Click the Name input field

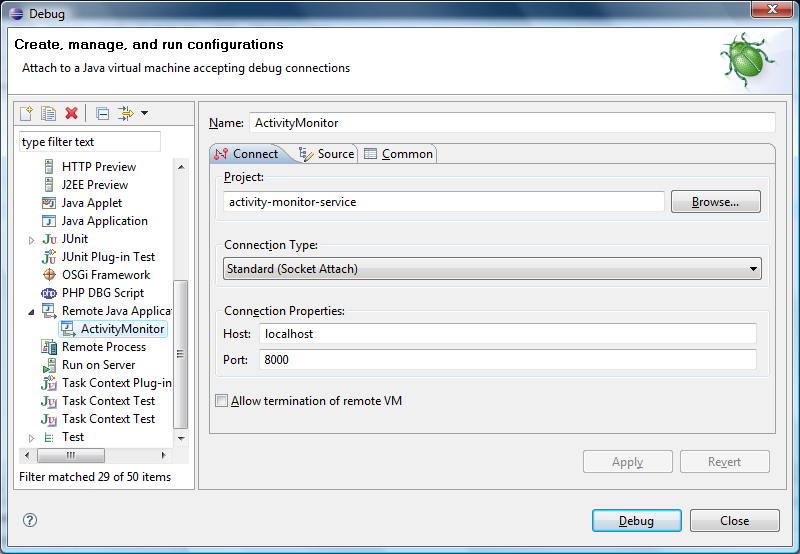[x=512, y=123]
